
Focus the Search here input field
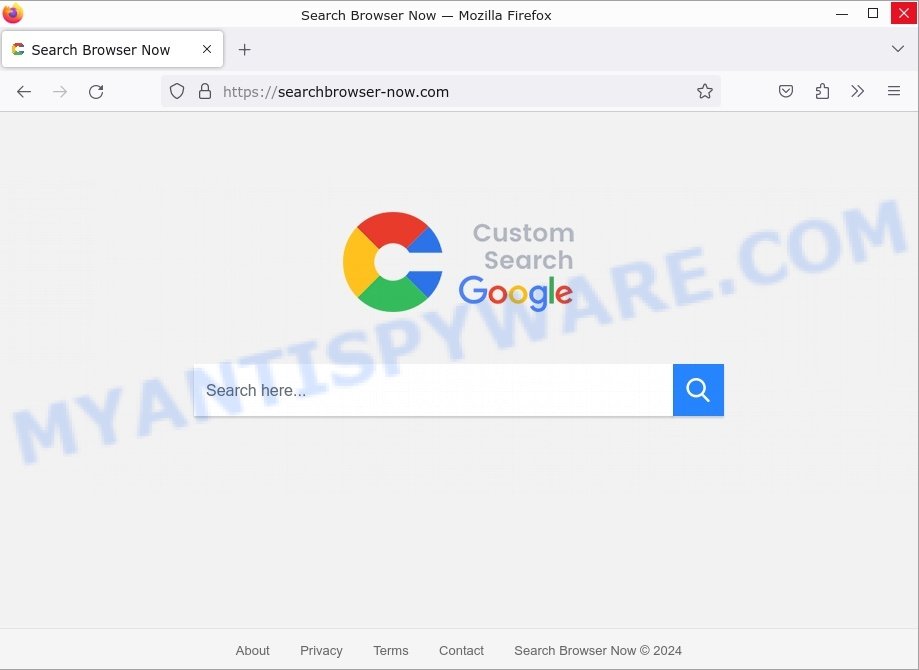click(x=433, y=390)
